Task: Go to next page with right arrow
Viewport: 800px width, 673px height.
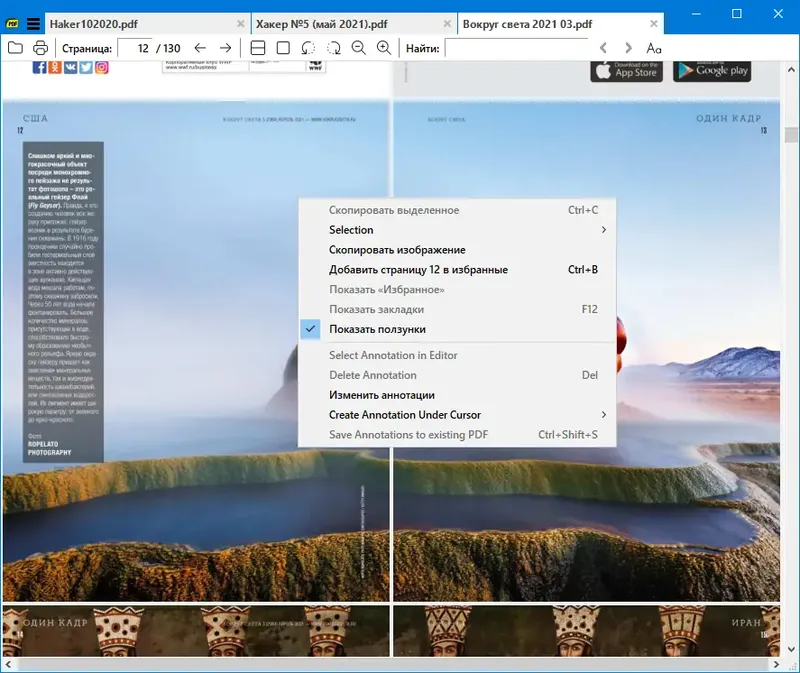Action: pyautogui.click(x=225, y=48)
